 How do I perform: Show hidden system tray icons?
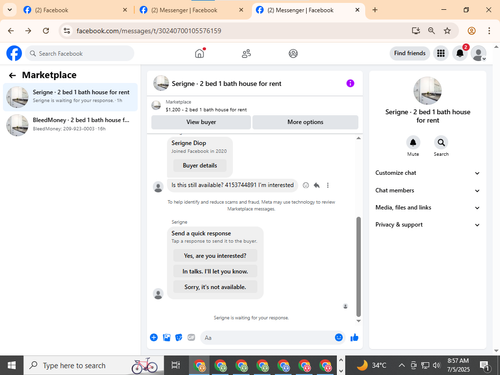(x=402, y=365)
